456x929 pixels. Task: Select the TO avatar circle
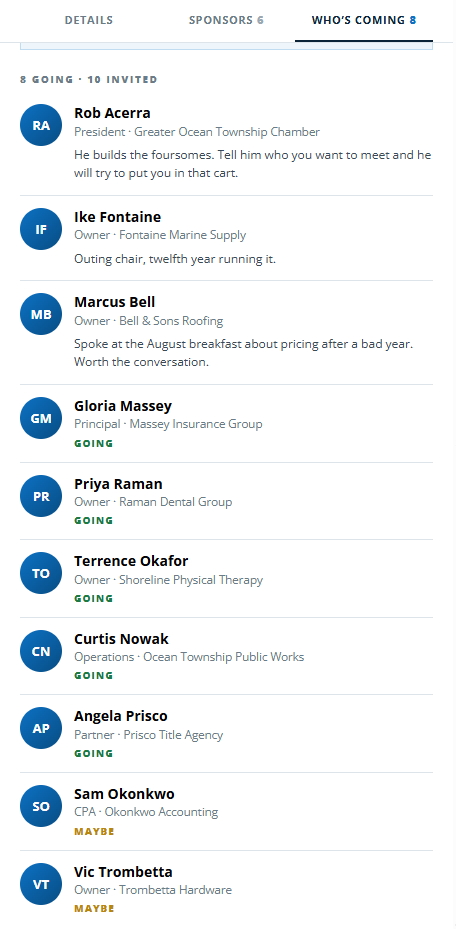(x=41, y=573)
